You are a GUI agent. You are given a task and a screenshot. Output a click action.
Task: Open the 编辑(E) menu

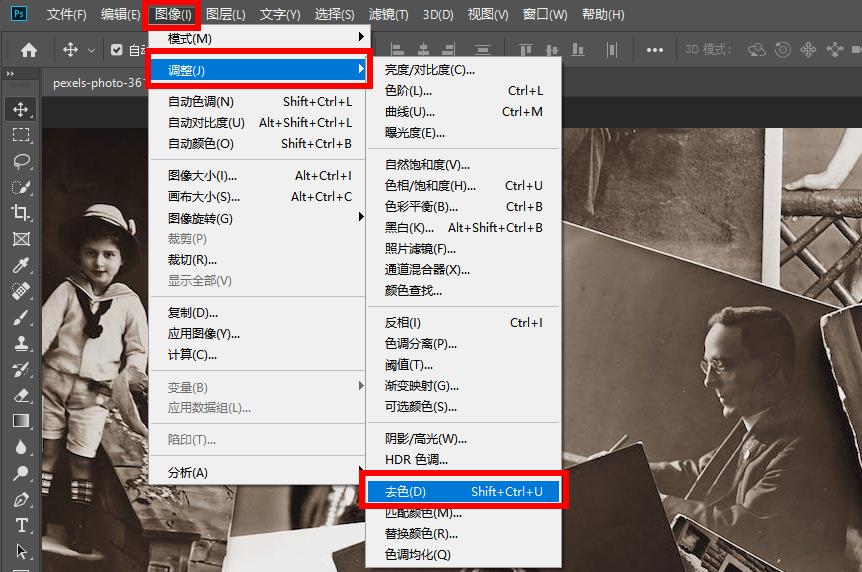click(121, 14)
